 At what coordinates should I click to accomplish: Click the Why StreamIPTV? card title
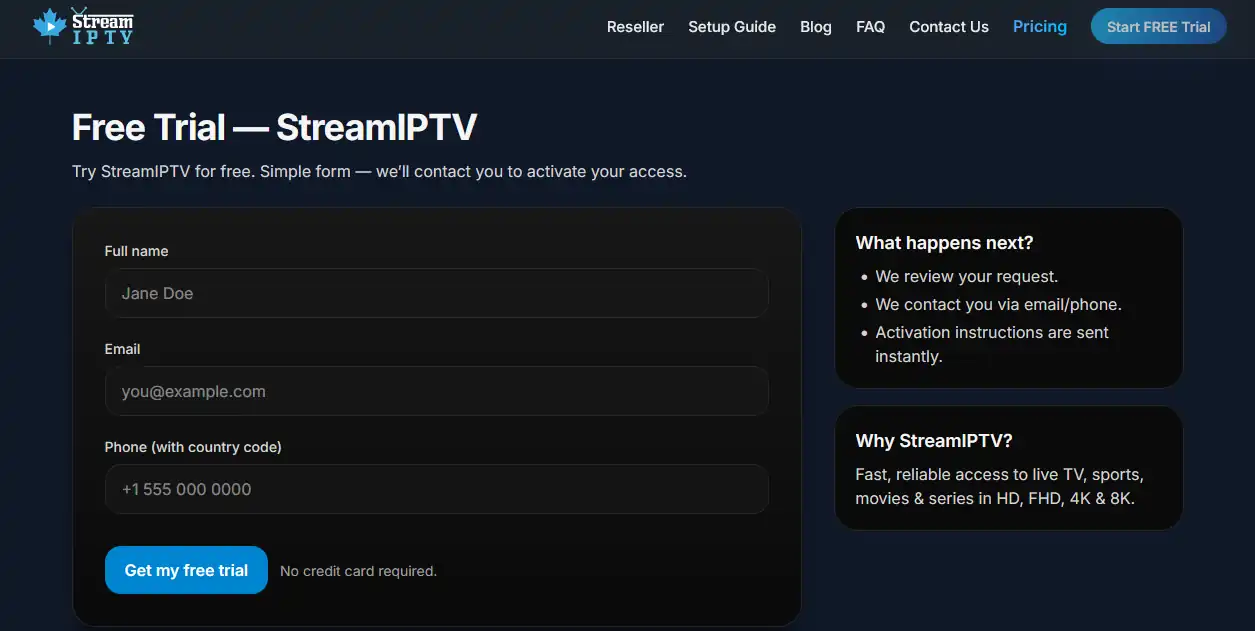coord(934,441)
